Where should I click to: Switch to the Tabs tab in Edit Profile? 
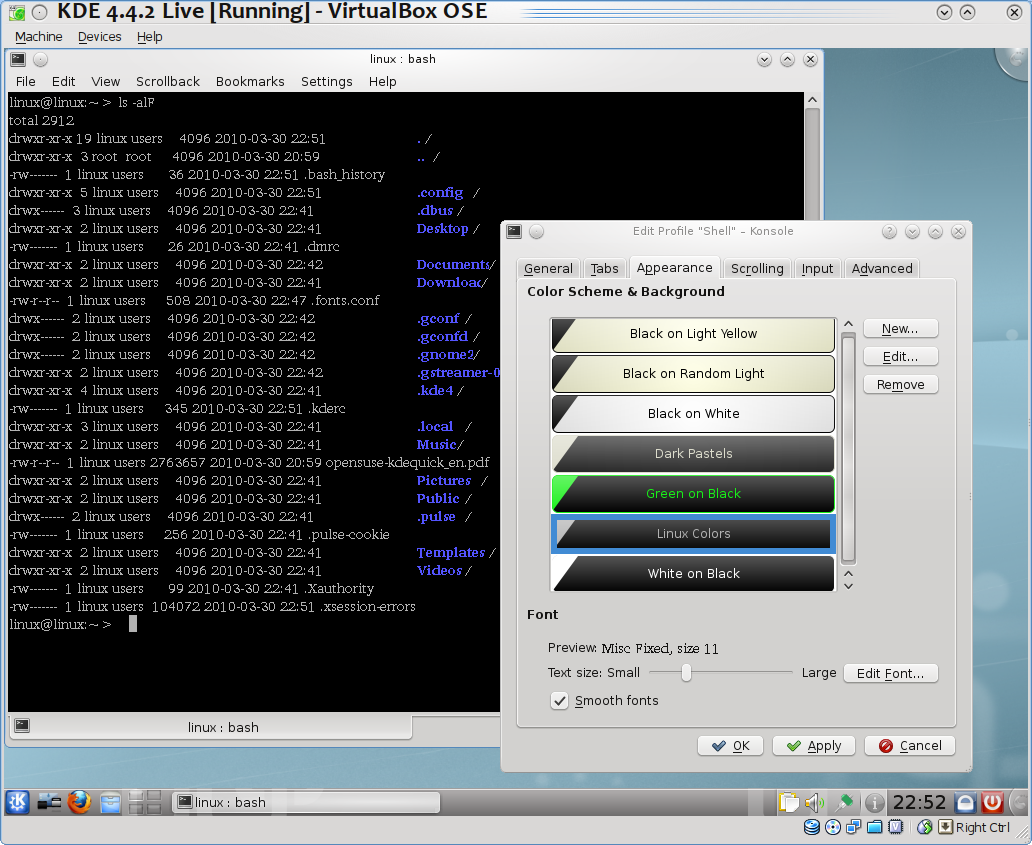pos(604,269)
